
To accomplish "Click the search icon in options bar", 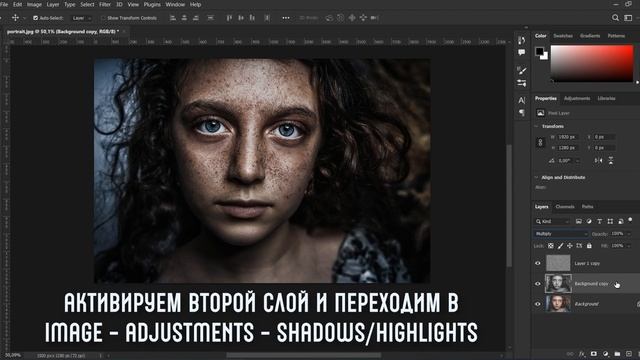I will tap(615, 18).
